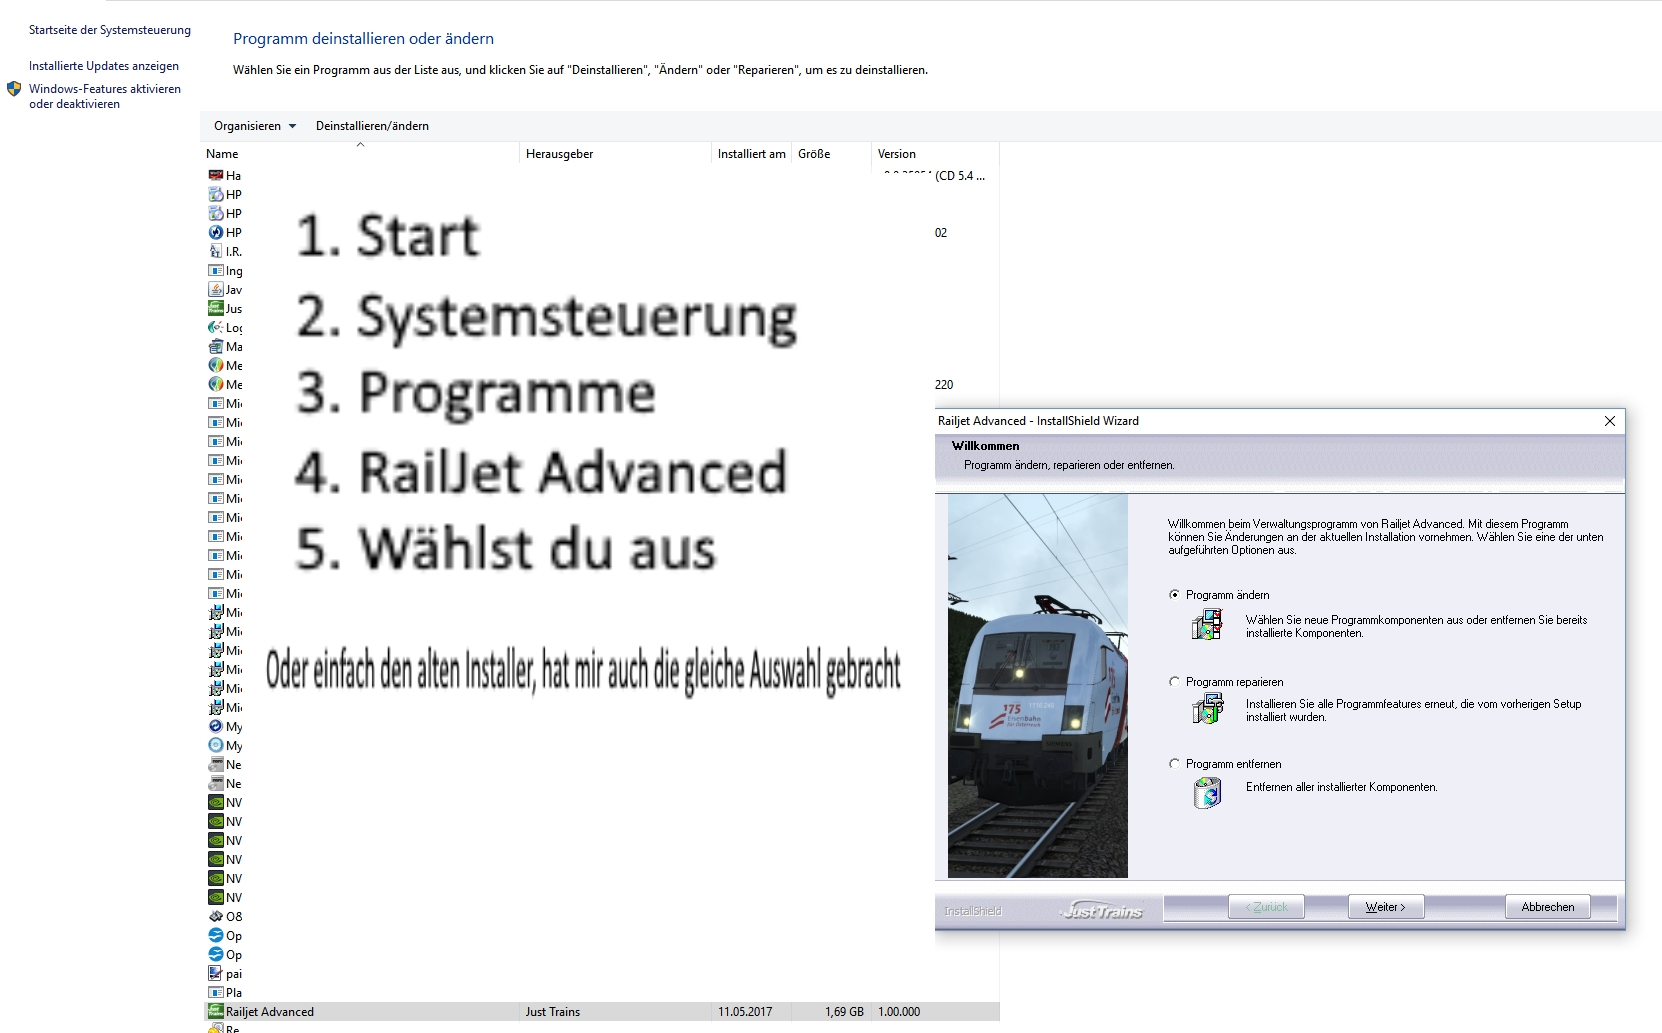Screen dimensions: 1662x1033
Task: Click the Railjet Advanced program icon in the list
Action: tap(215, 1011)
